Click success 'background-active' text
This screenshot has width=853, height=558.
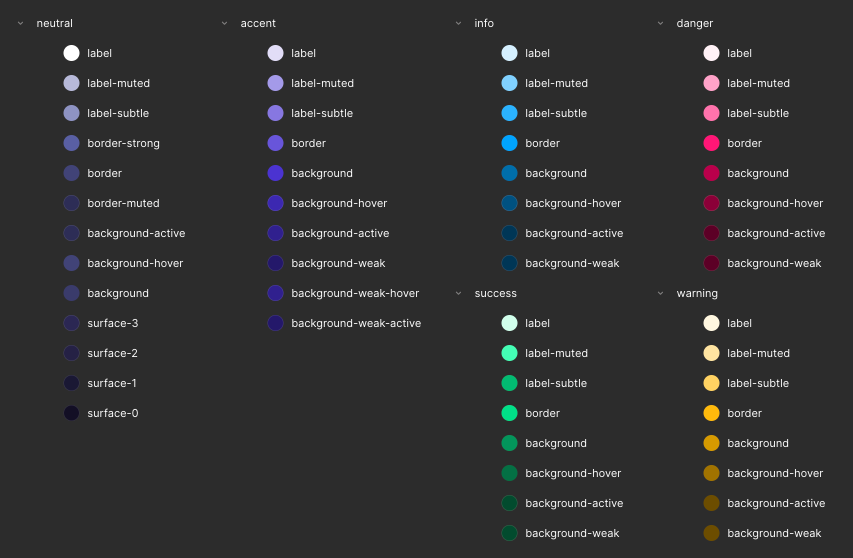click(x=574, y=503)
